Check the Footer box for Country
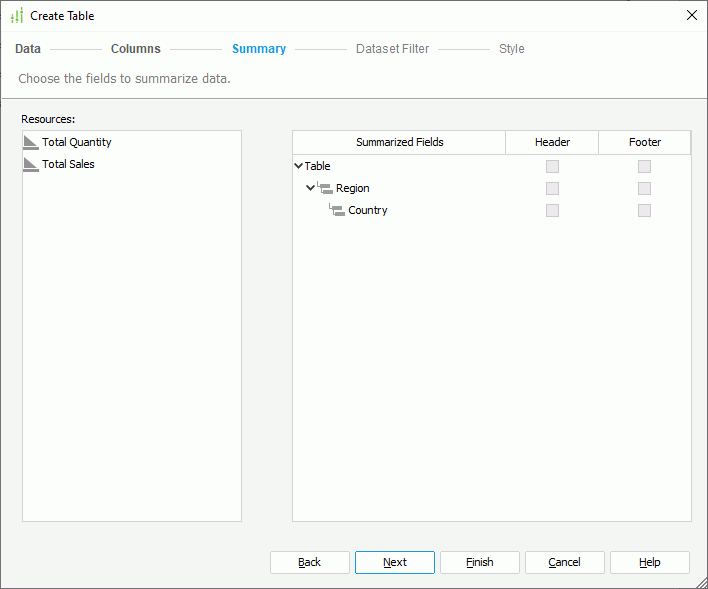The width and height of the screenshot is (708, 589). pyautogui.click(x=645, y=211)
